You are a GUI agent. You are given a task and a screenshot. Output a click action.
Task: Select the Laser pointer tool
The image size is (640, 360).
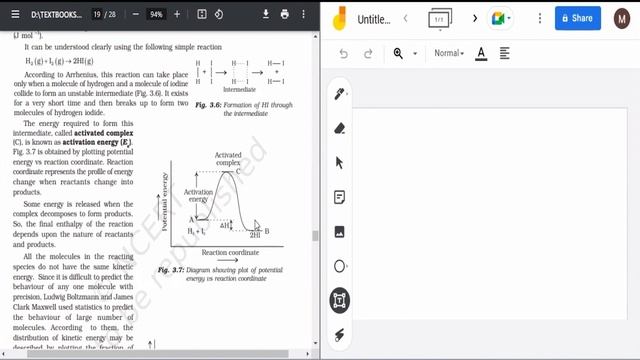pos(340,335)
